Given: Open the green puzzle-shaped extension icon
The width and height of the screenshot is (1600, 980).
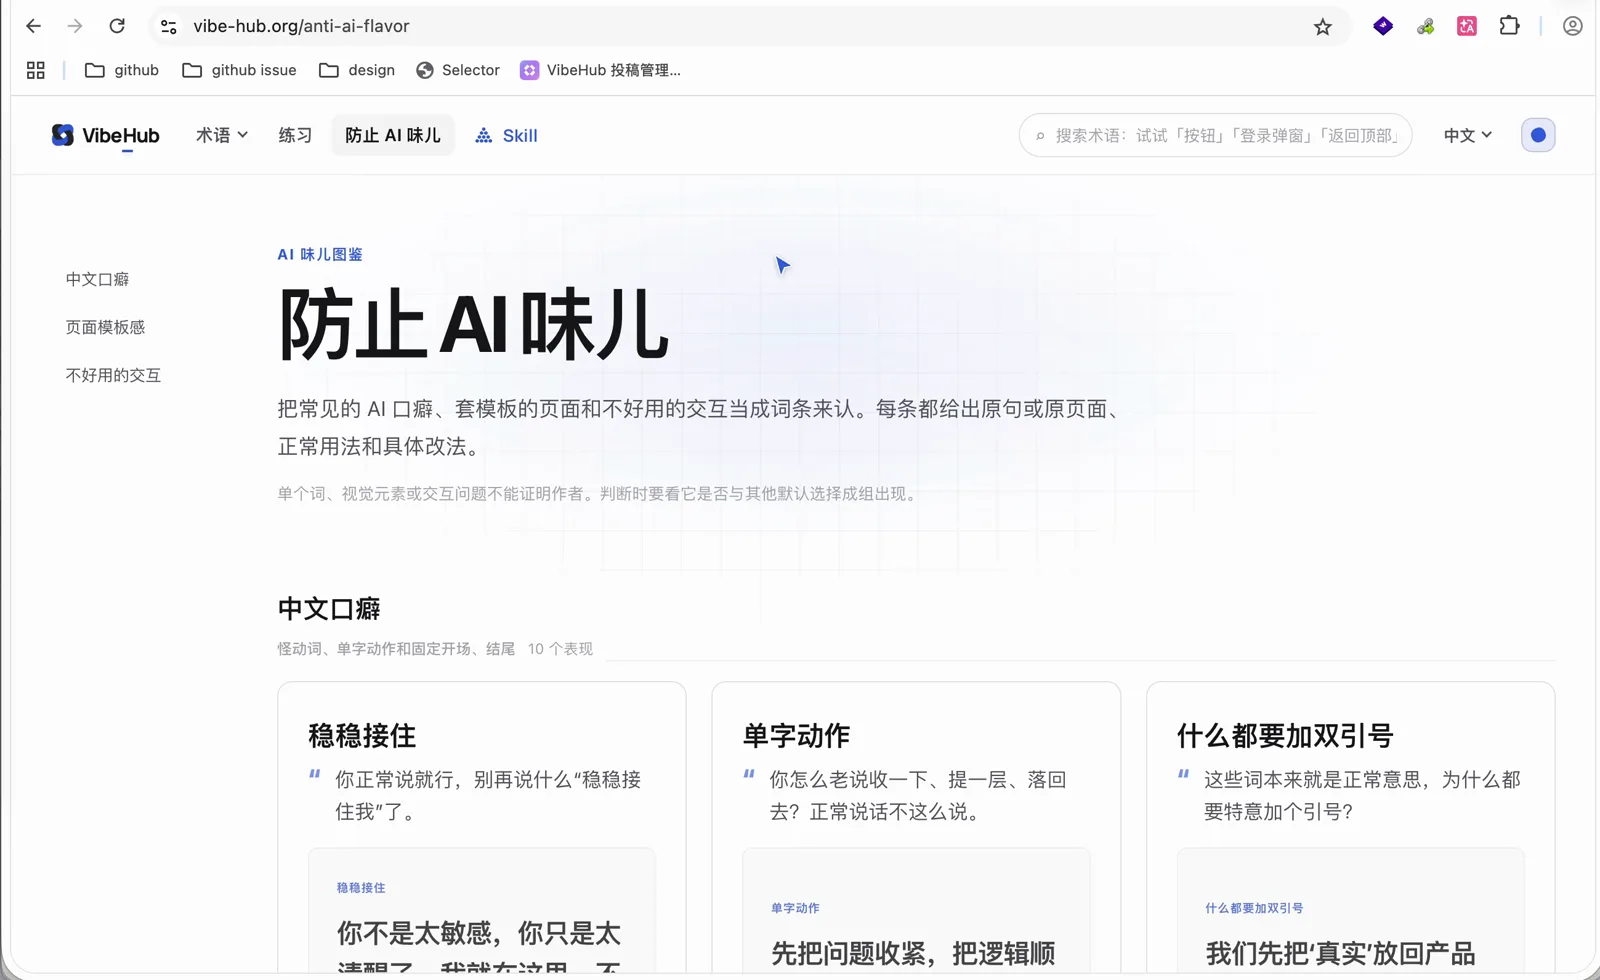Looking at the screenshot, I should [1425, 27].
